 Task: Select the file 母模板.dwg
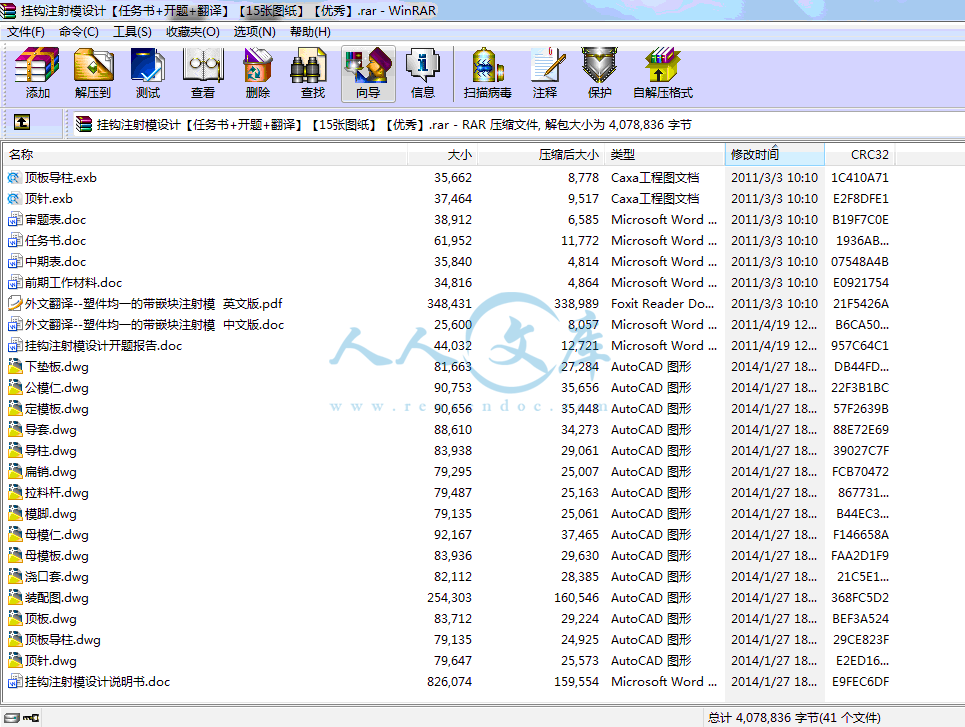[x=57, y=556]
